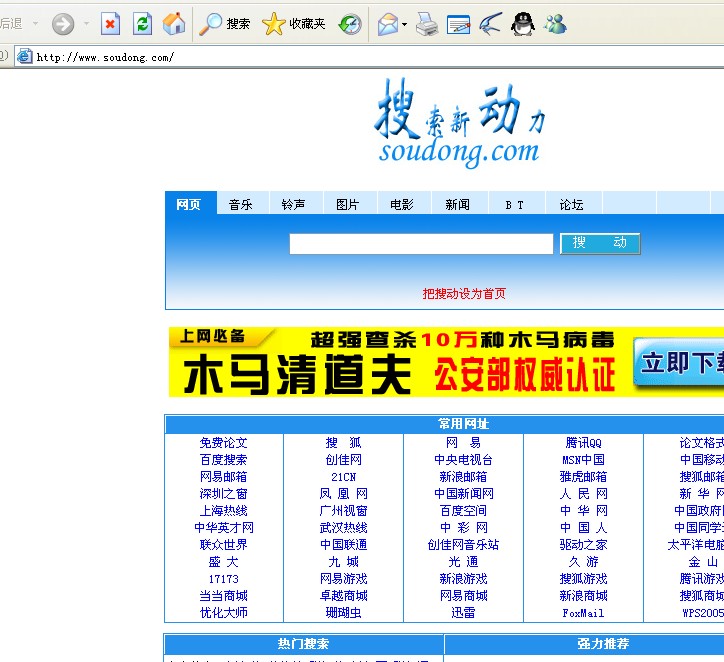This screenshot has width=724, height=662.
Task: Switch to the 论坛 tab
Action: click(x=572, y=204)
